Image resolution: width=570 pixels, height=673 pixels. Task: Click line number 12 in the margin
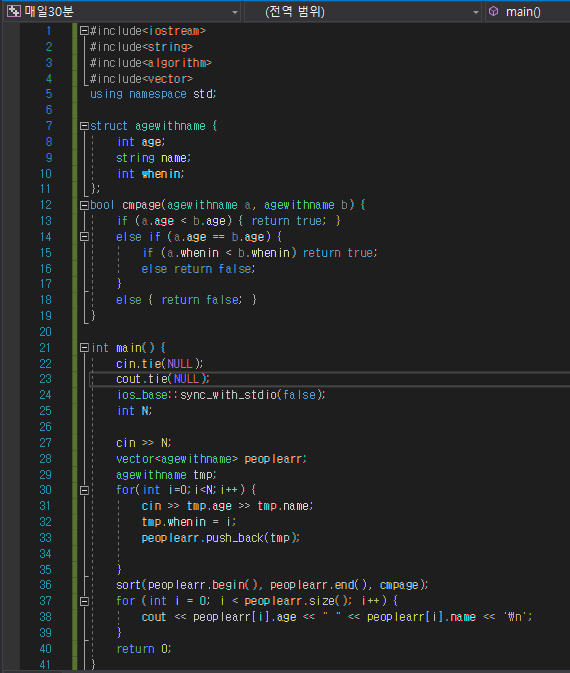coord(45,205)
